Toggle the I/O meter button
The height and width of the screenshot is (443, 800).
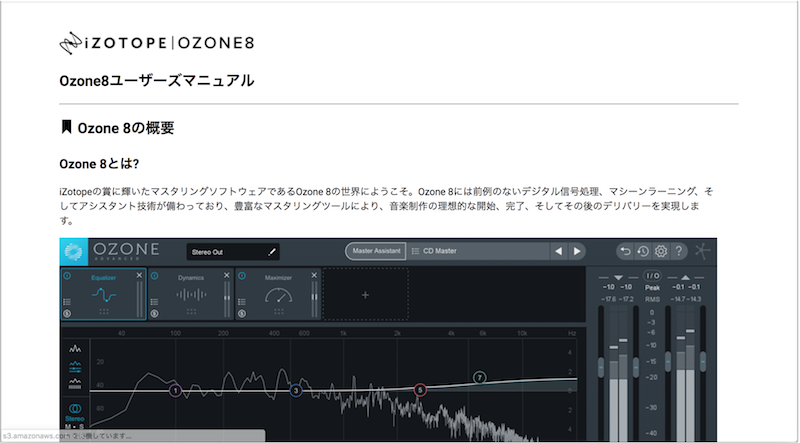click(653, 276)
